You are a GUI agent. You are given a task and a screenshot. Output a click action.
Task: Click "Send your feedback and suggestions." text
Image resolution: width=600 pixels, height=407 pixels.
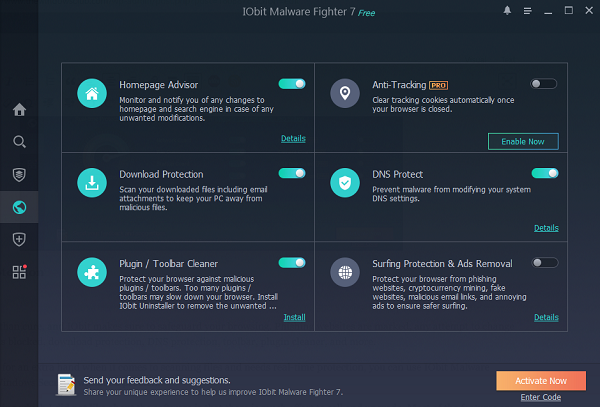tap(157, 380)
